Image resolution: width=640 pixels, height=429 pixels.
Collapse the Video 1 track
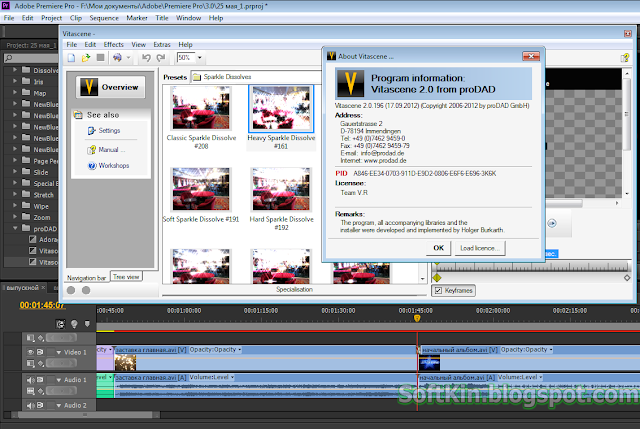pos(59,352)
